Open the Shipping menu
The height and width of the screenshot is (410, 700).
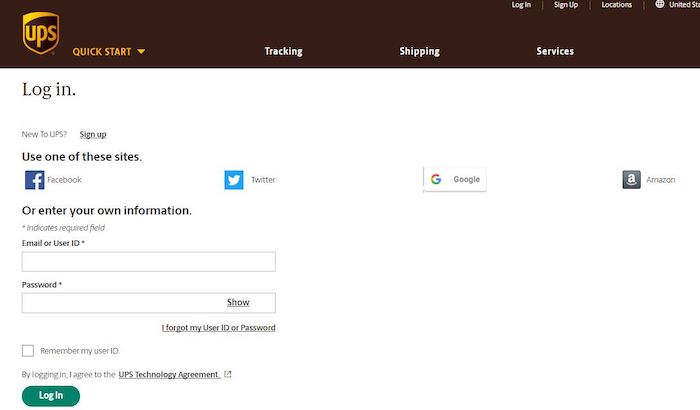(x=420, y=51)
